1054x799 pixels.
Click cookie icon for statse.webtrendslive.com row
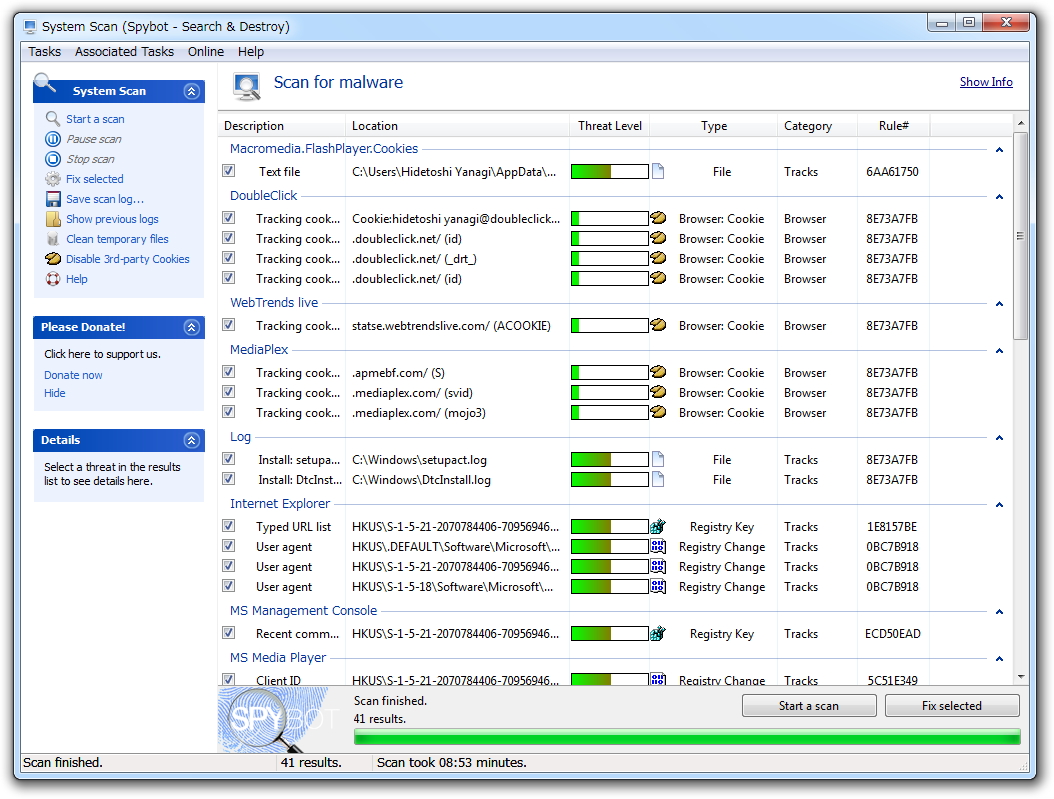click(x=658, y=325)
